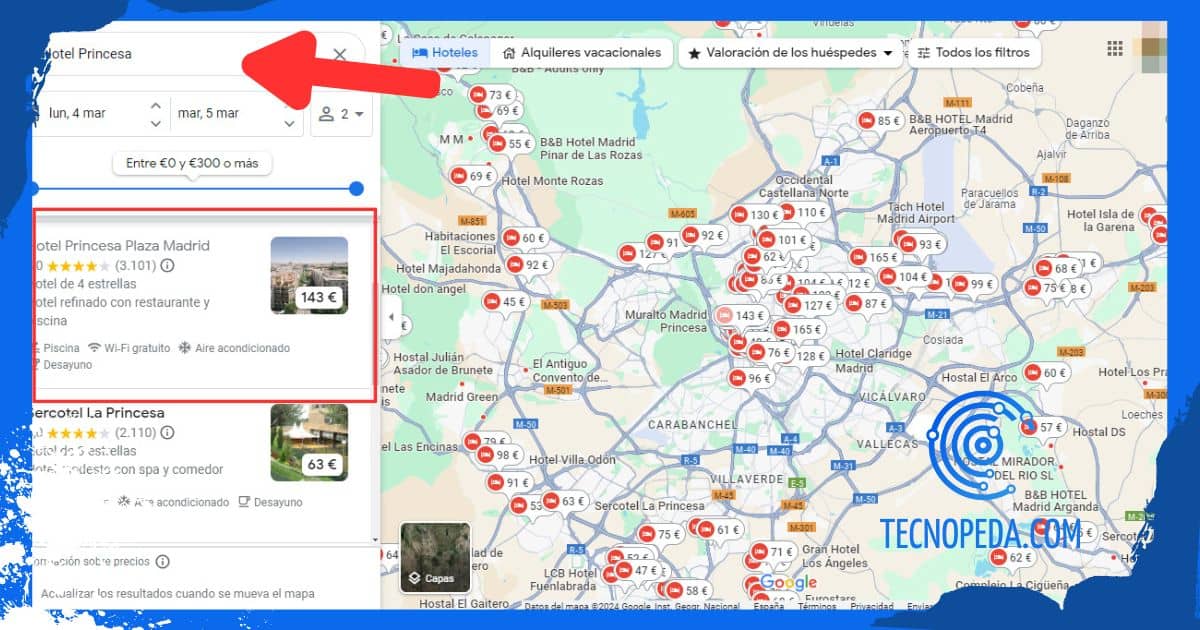Viewport: 1200px width, 630px height.
Task: Click the minimum price slider handle
Action: [34, 188]
